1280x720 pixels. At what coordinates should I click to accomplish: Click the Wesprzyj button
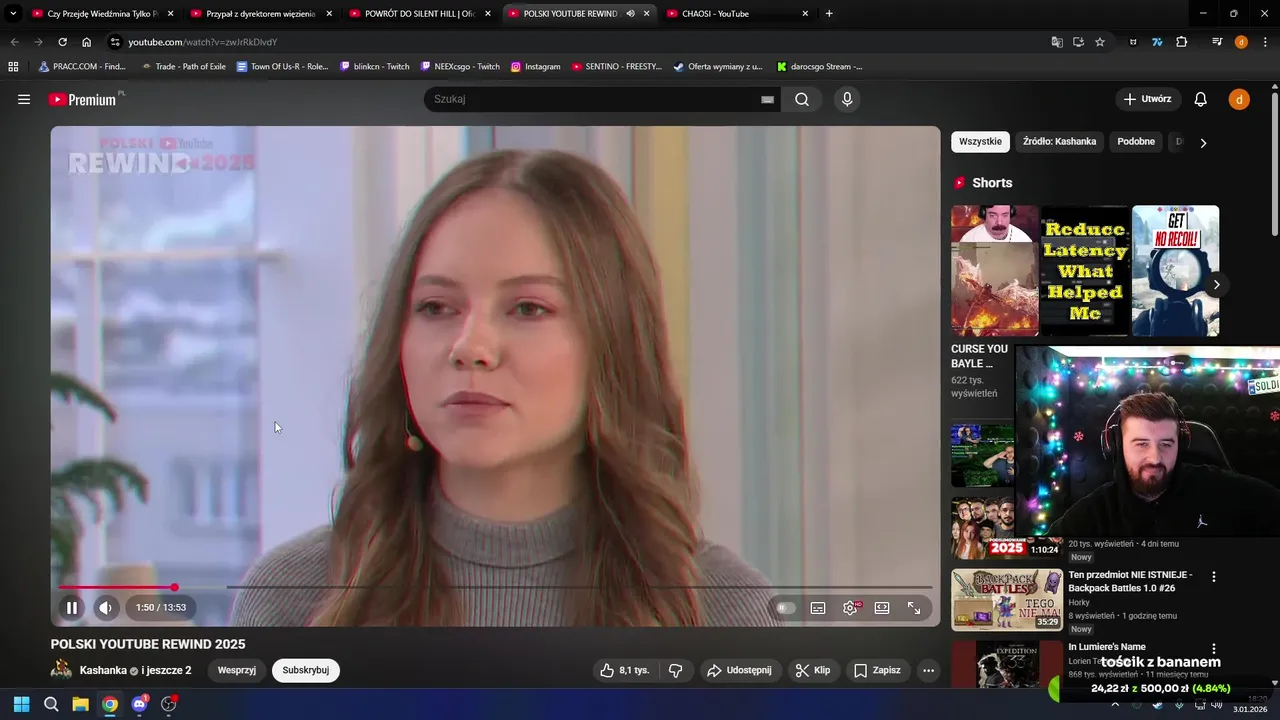237,670
